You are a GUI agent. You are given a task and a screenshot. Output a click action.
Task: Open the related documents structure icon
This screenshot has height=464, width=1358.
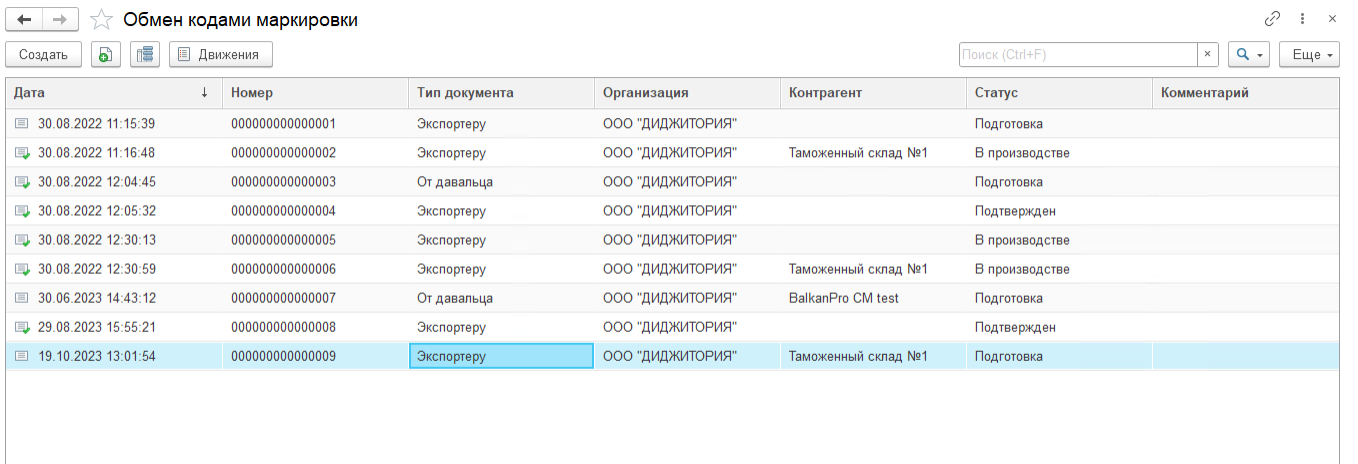(x=145, y=55)
